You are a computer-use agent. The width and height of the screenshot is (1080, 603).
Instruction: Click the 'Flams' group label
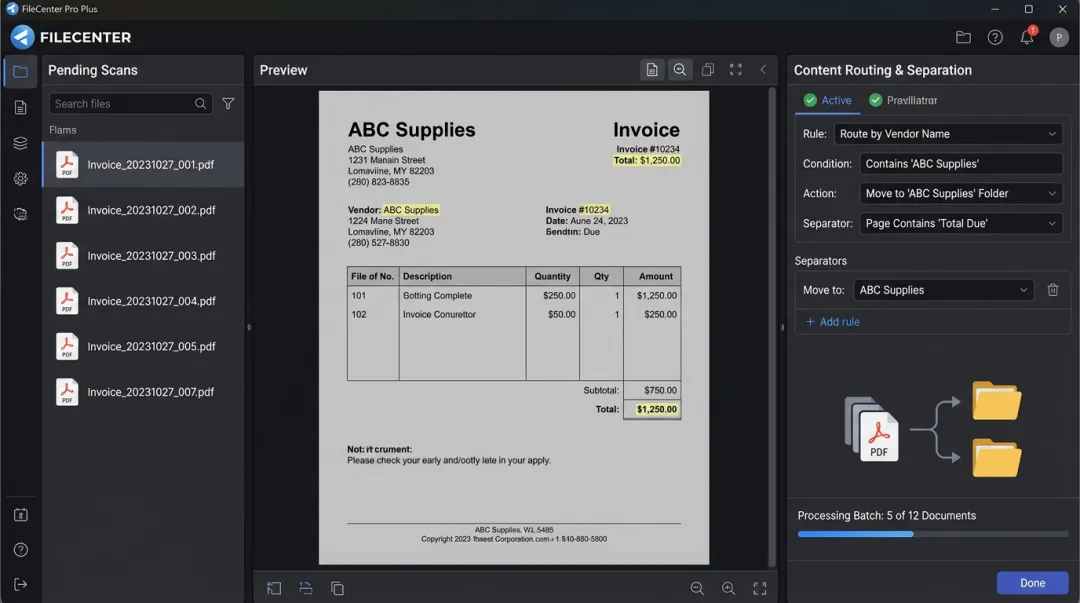click(x=63, y=130)
